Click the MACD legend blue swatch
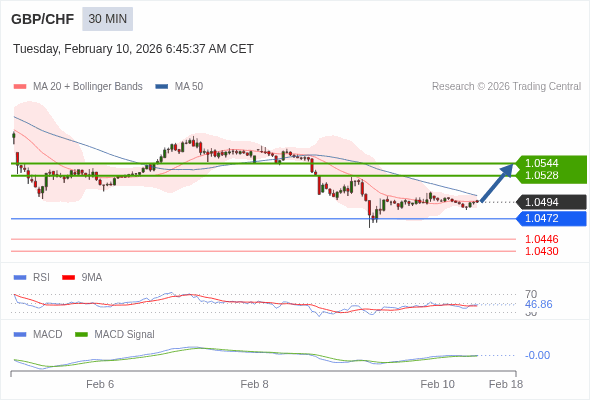The width and height of the screenshot is (590, 400). (x=20, y=335)
